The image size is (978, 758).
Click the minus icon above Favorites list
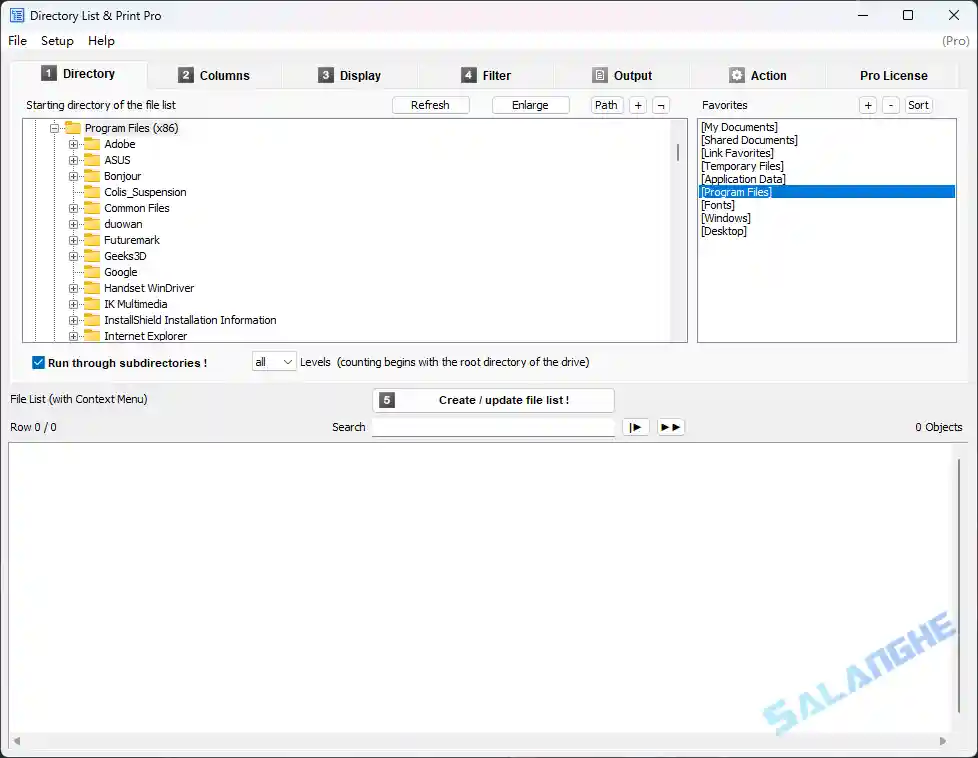click(891, 104)
